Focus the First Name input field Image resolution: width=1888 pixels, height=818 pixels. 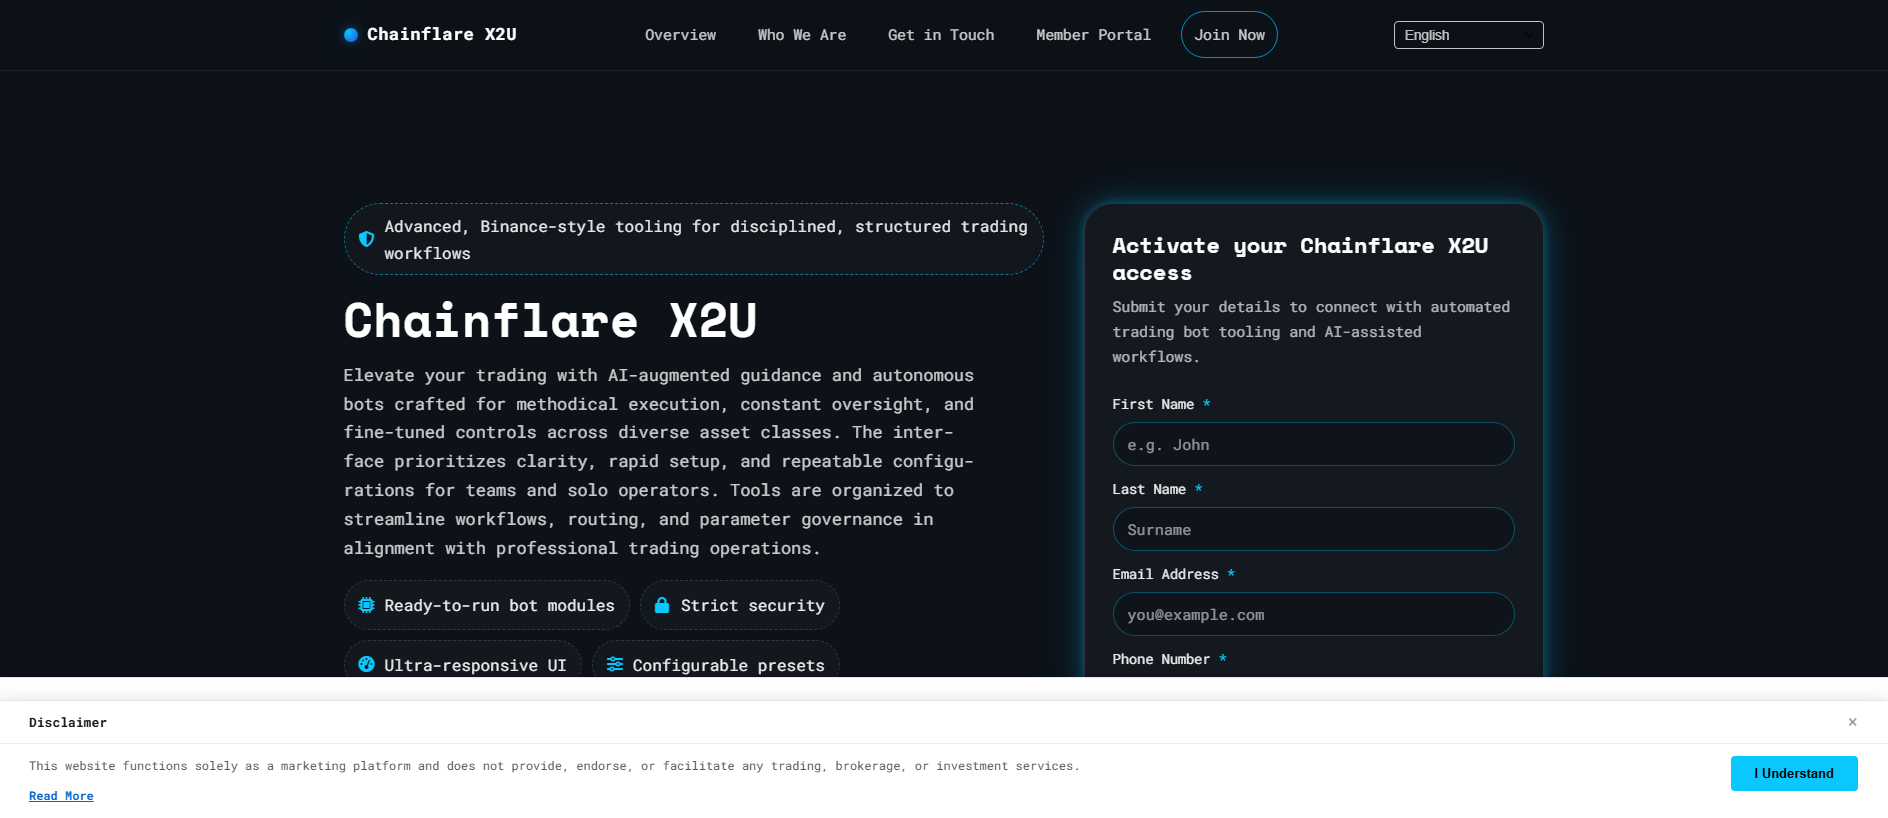(x=1313, y=444)
